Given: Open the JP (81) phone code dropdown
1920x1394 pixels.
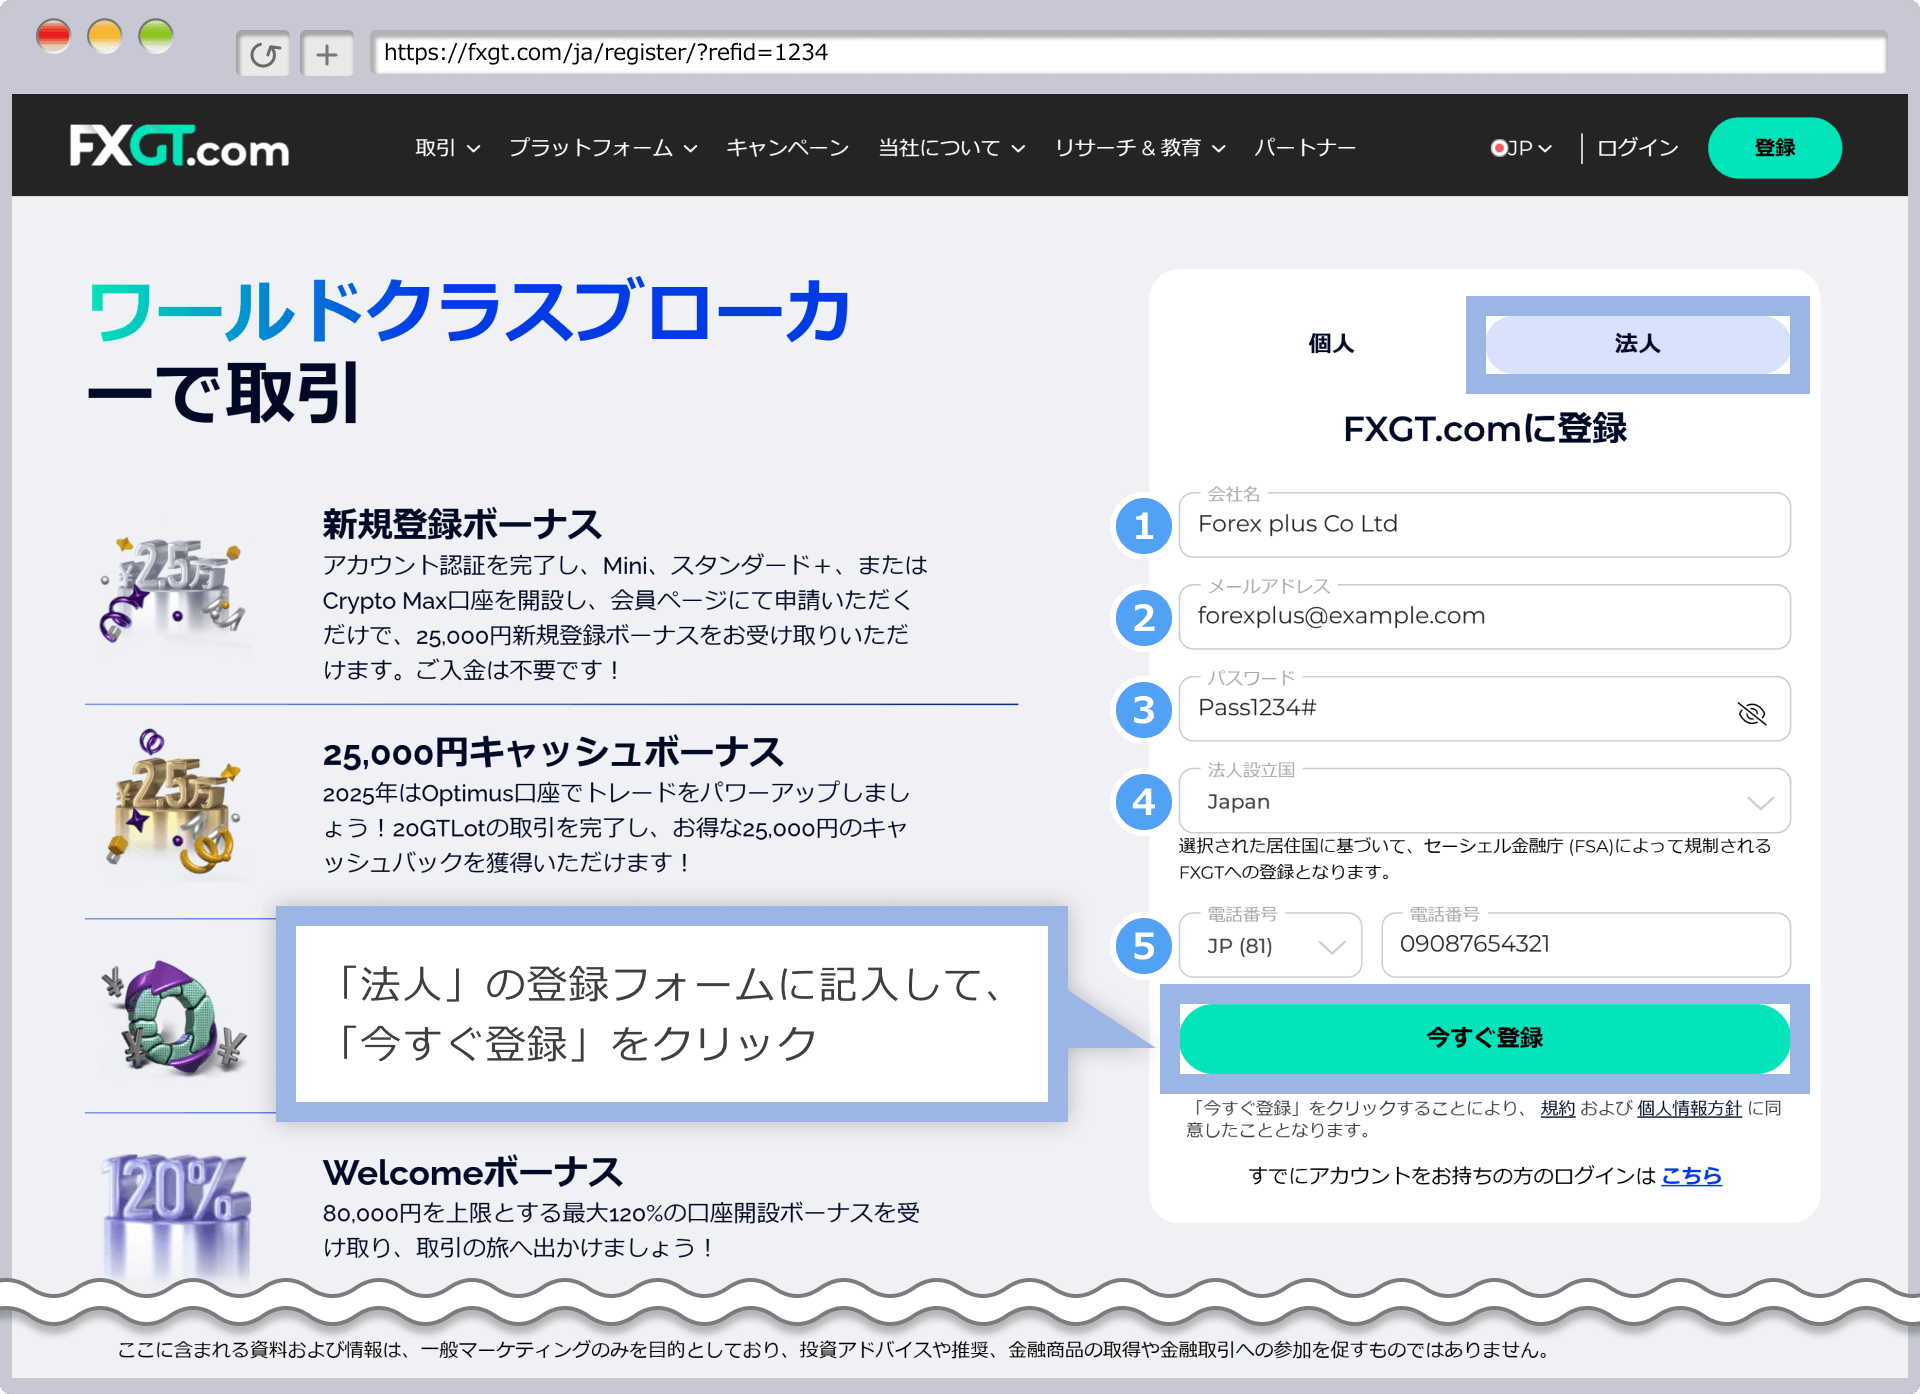Looking at the screenshot, I should point(1270,945).
